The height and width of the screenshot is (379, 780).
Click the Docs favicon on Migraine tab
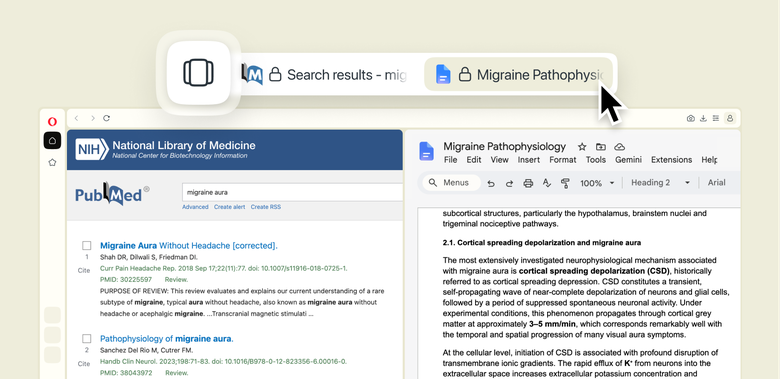pyautogui.click(x=443, y=74)
